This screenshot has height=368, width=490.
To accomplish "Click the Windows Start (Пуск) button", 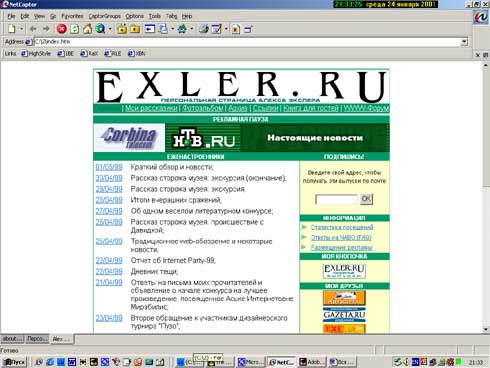I will pyautogui.click(x=14, y=362).
